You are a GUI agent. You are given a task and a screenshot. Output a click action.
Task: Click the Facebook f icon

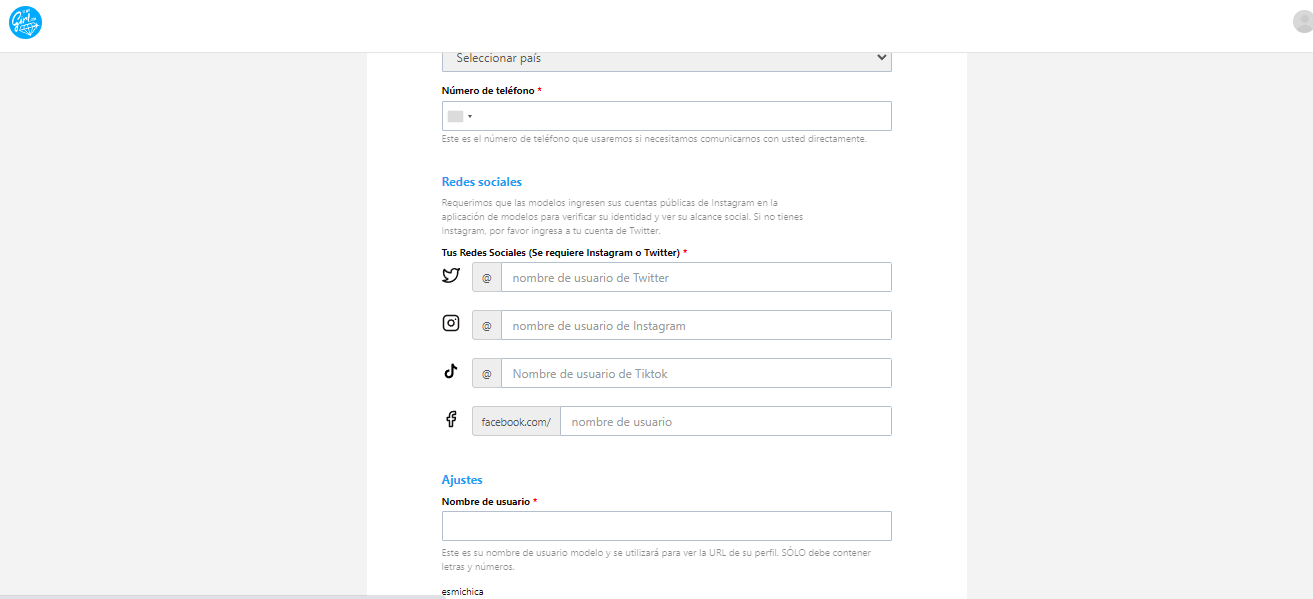[451, 419]
